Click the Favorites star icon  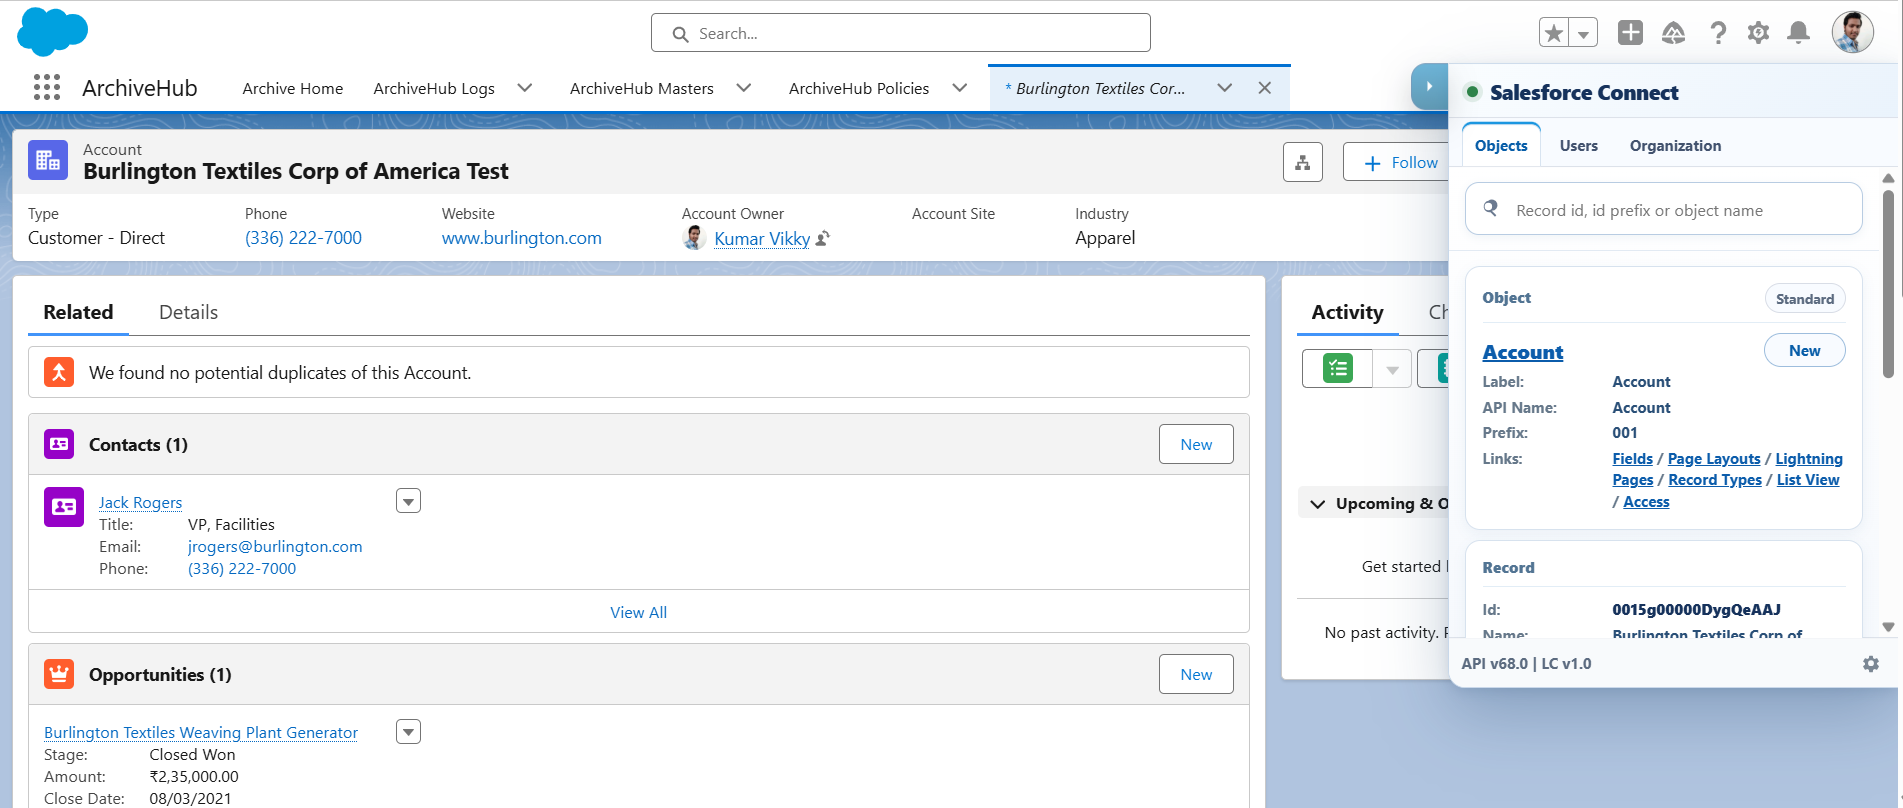[x=1554, y=33]
